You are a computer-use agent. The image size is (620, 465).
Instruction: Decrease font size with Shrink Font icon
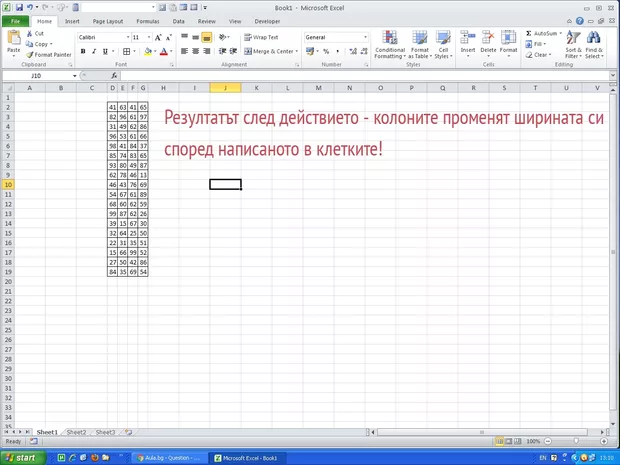[x=169, y=38]
